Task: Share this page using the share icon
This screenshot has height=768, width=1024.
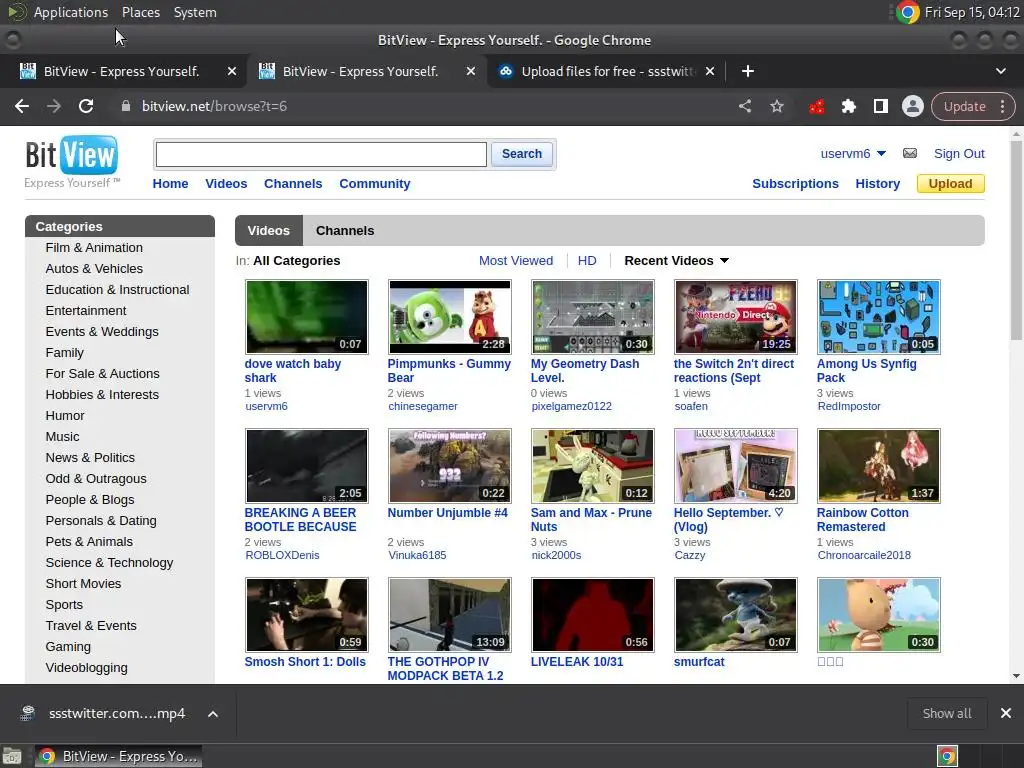Action: point(744,106)
